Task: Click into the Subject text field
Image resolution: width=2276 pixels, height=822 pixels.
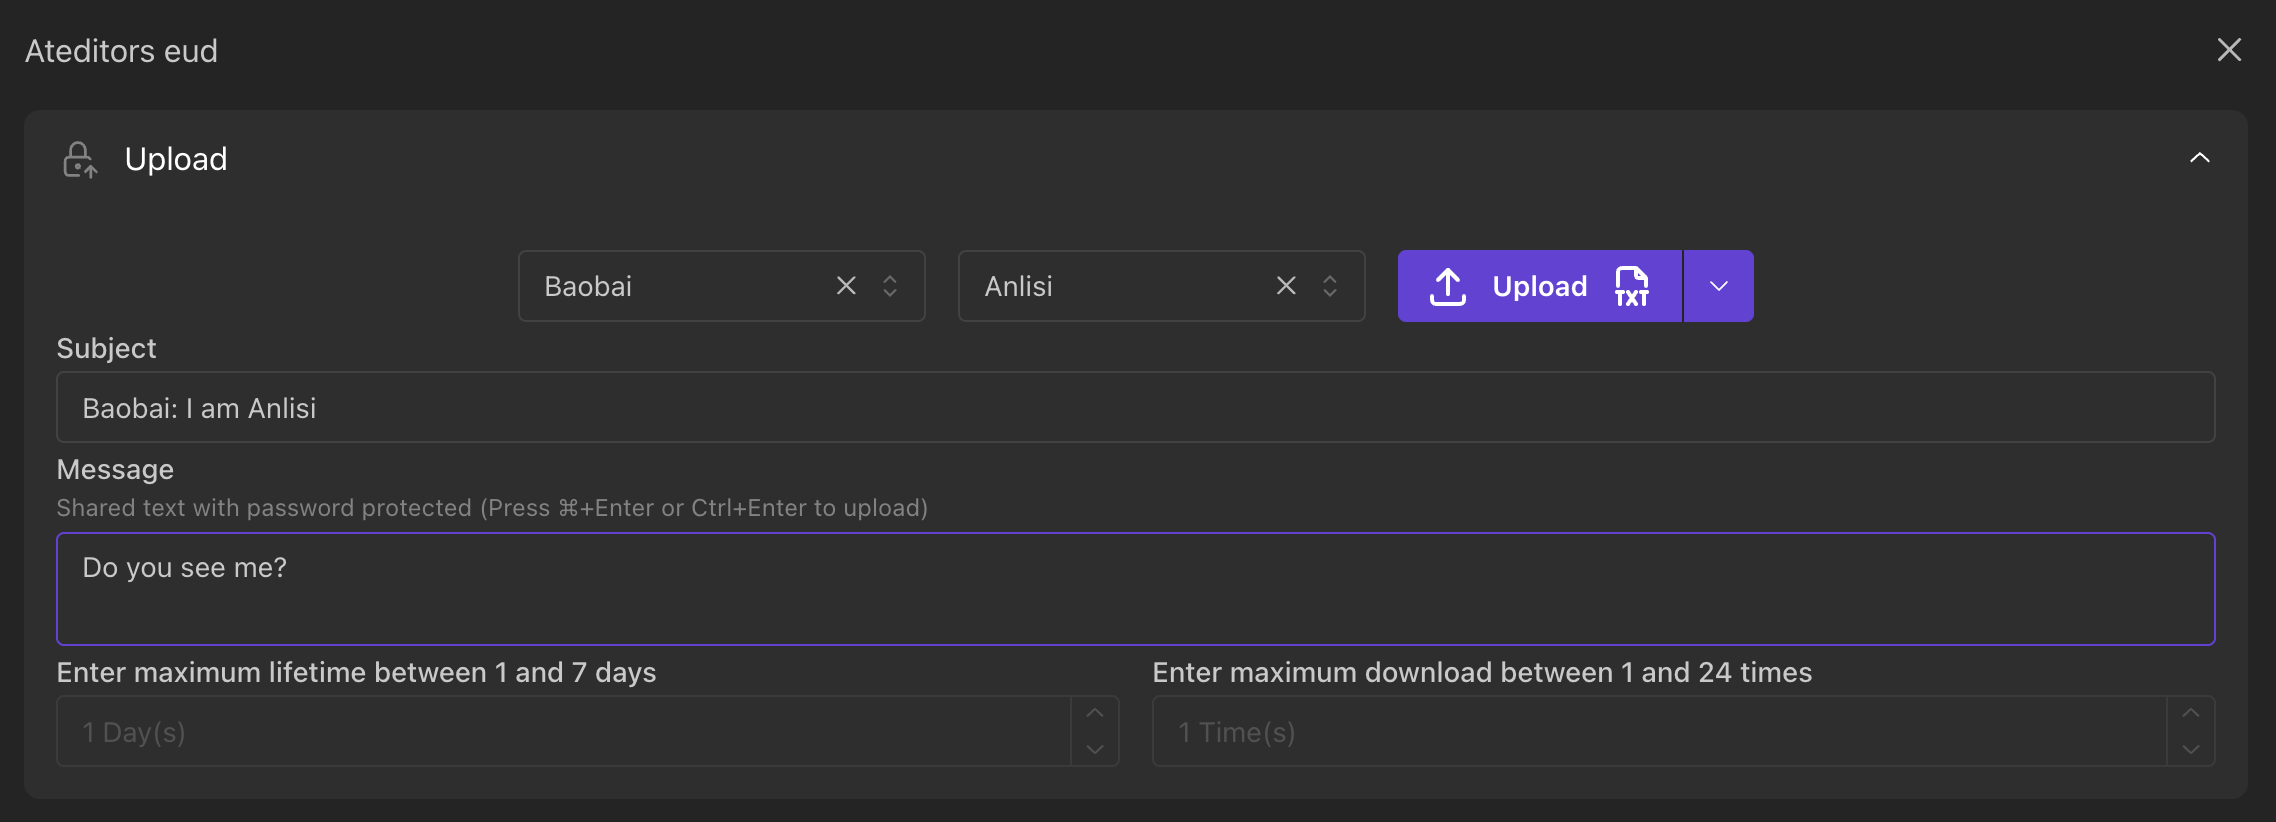Action: point(1135,408)
